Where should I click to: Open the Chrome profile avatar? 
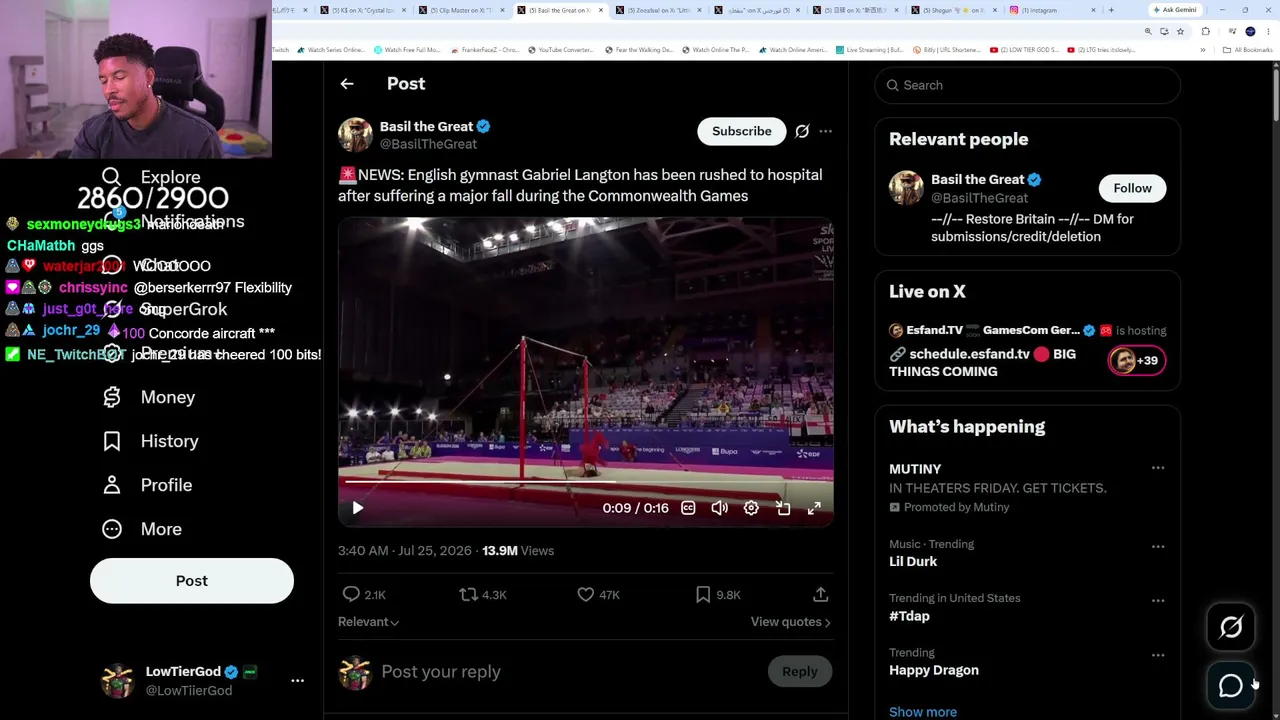[x=1250, y=32]
